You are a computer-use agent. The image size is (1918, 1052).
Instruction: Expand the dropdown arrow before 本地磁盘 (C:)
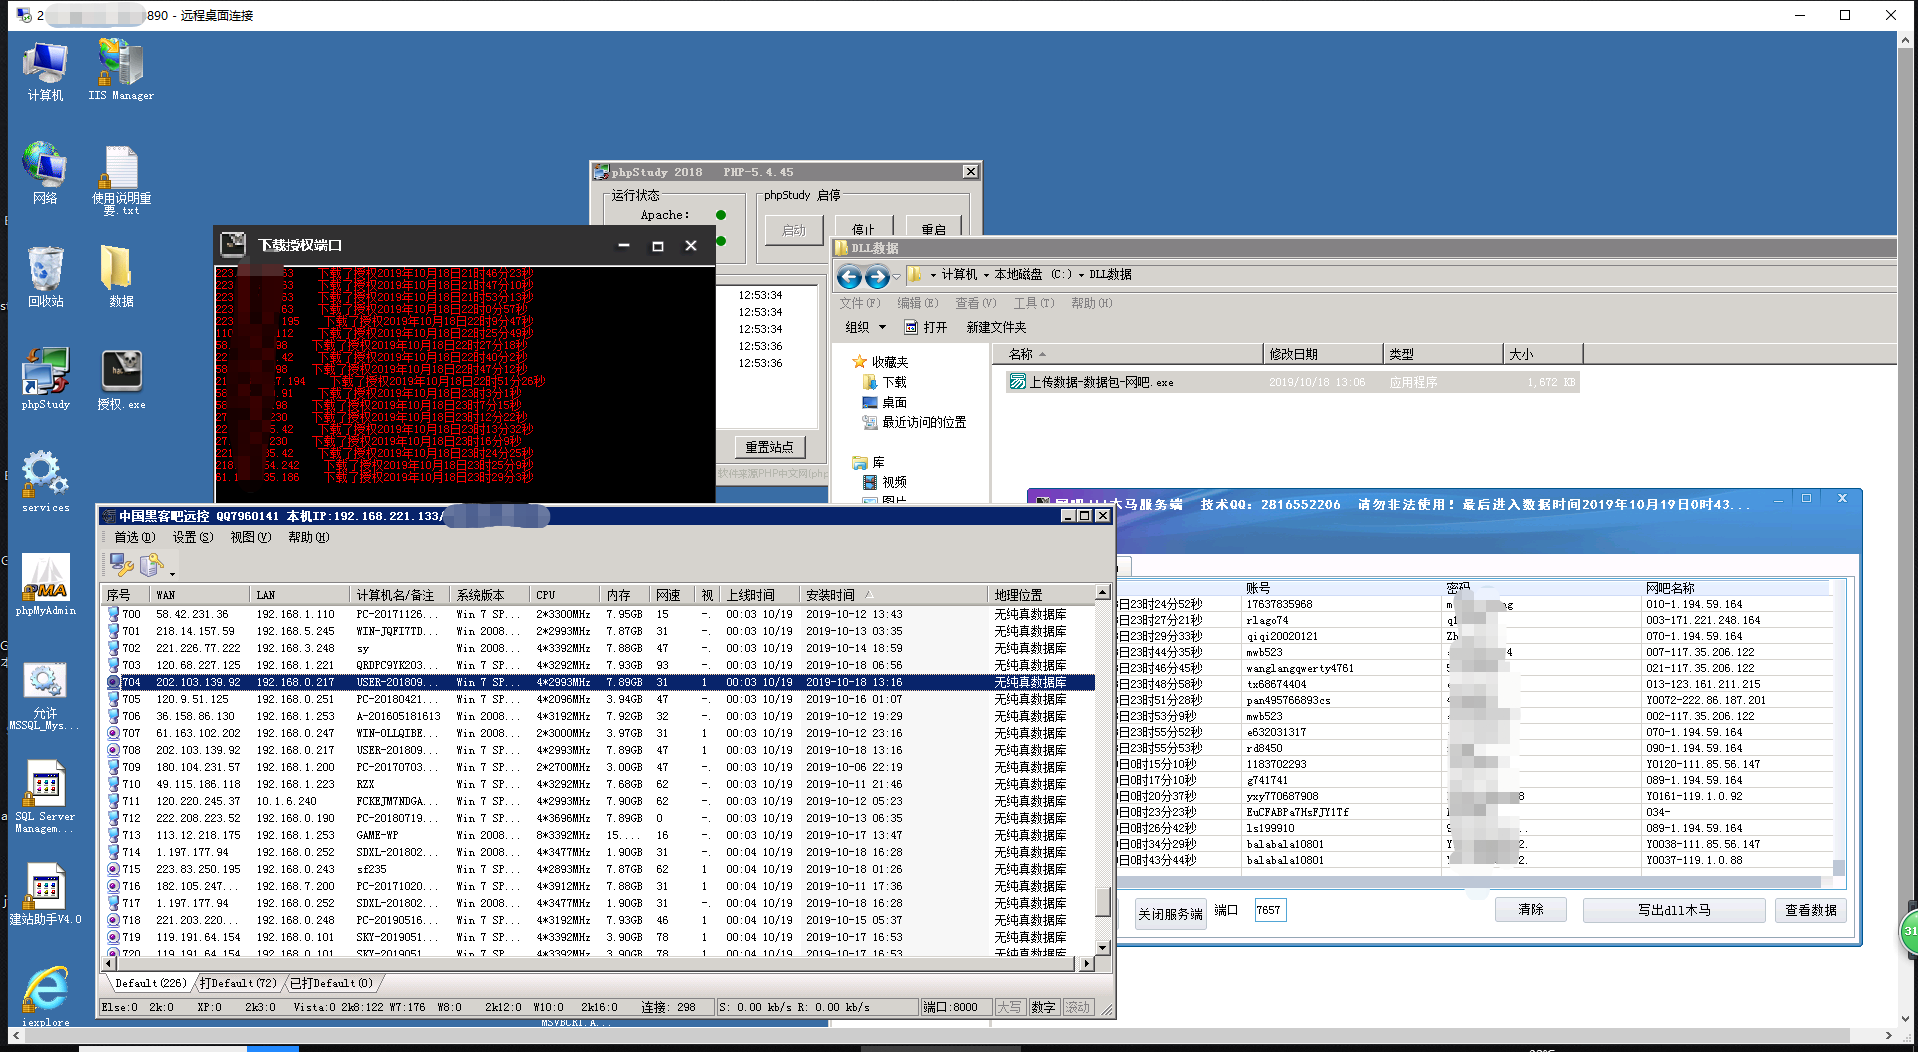click(x=986, y=275)
